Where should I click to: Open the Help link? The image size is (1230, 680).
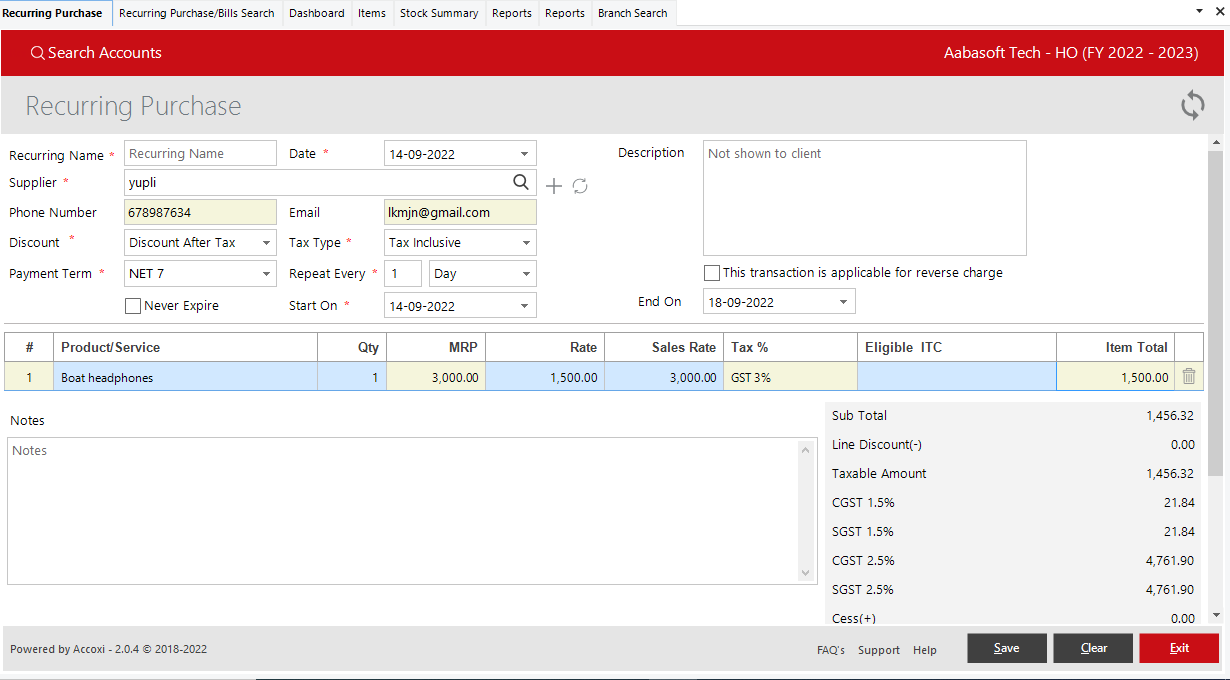(x=925, y=650)
